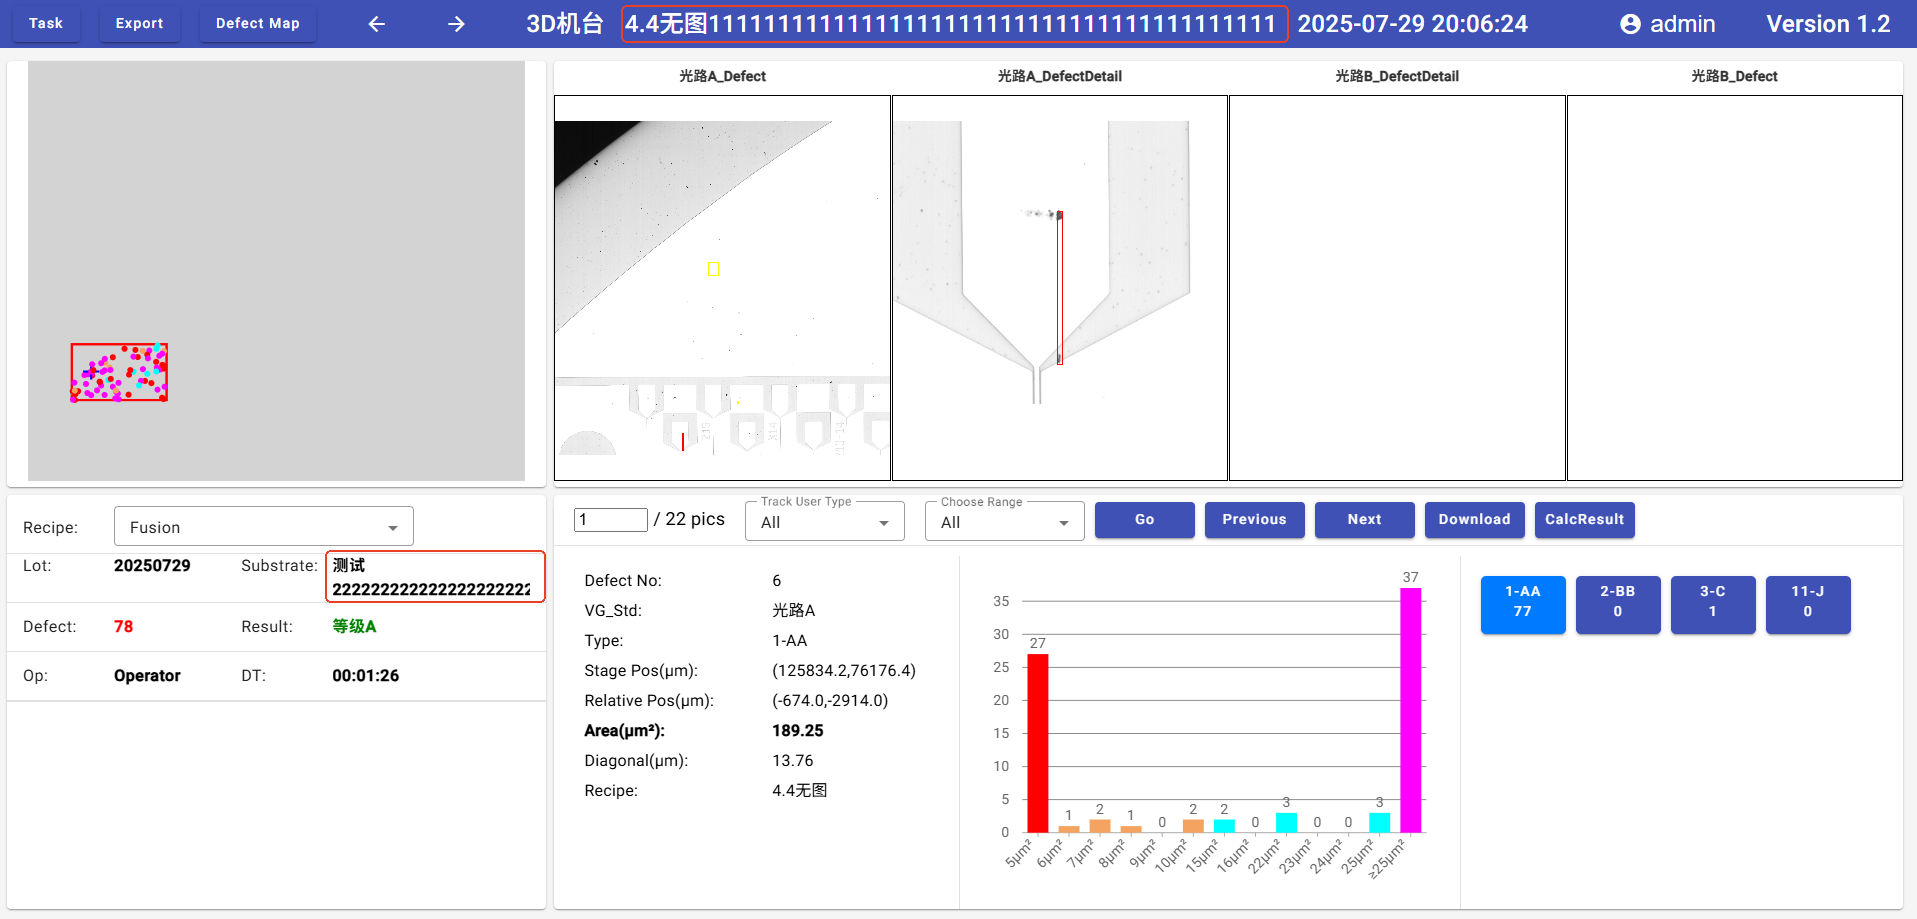
Task: Select the 2-BB defect category tile
Action: 1617,603
